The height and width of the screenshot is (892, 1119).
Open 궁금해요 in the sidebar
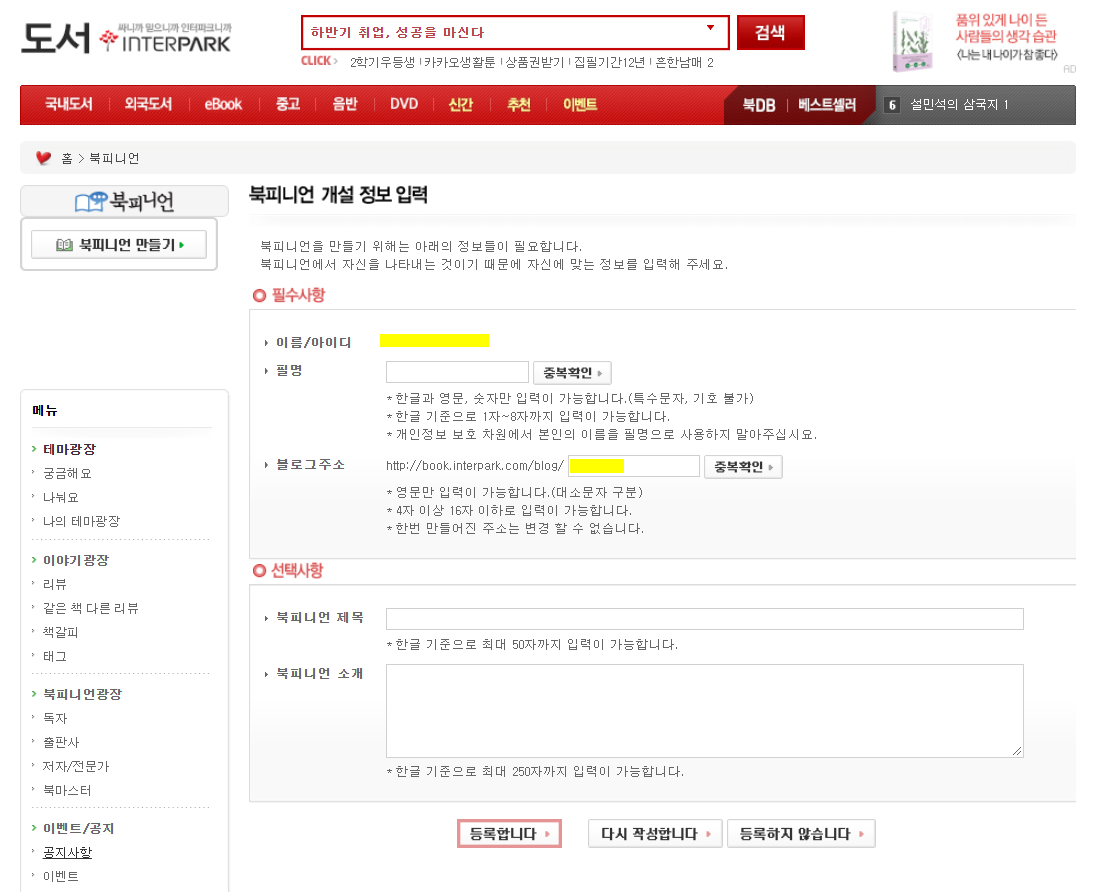(x=67, y=473)
